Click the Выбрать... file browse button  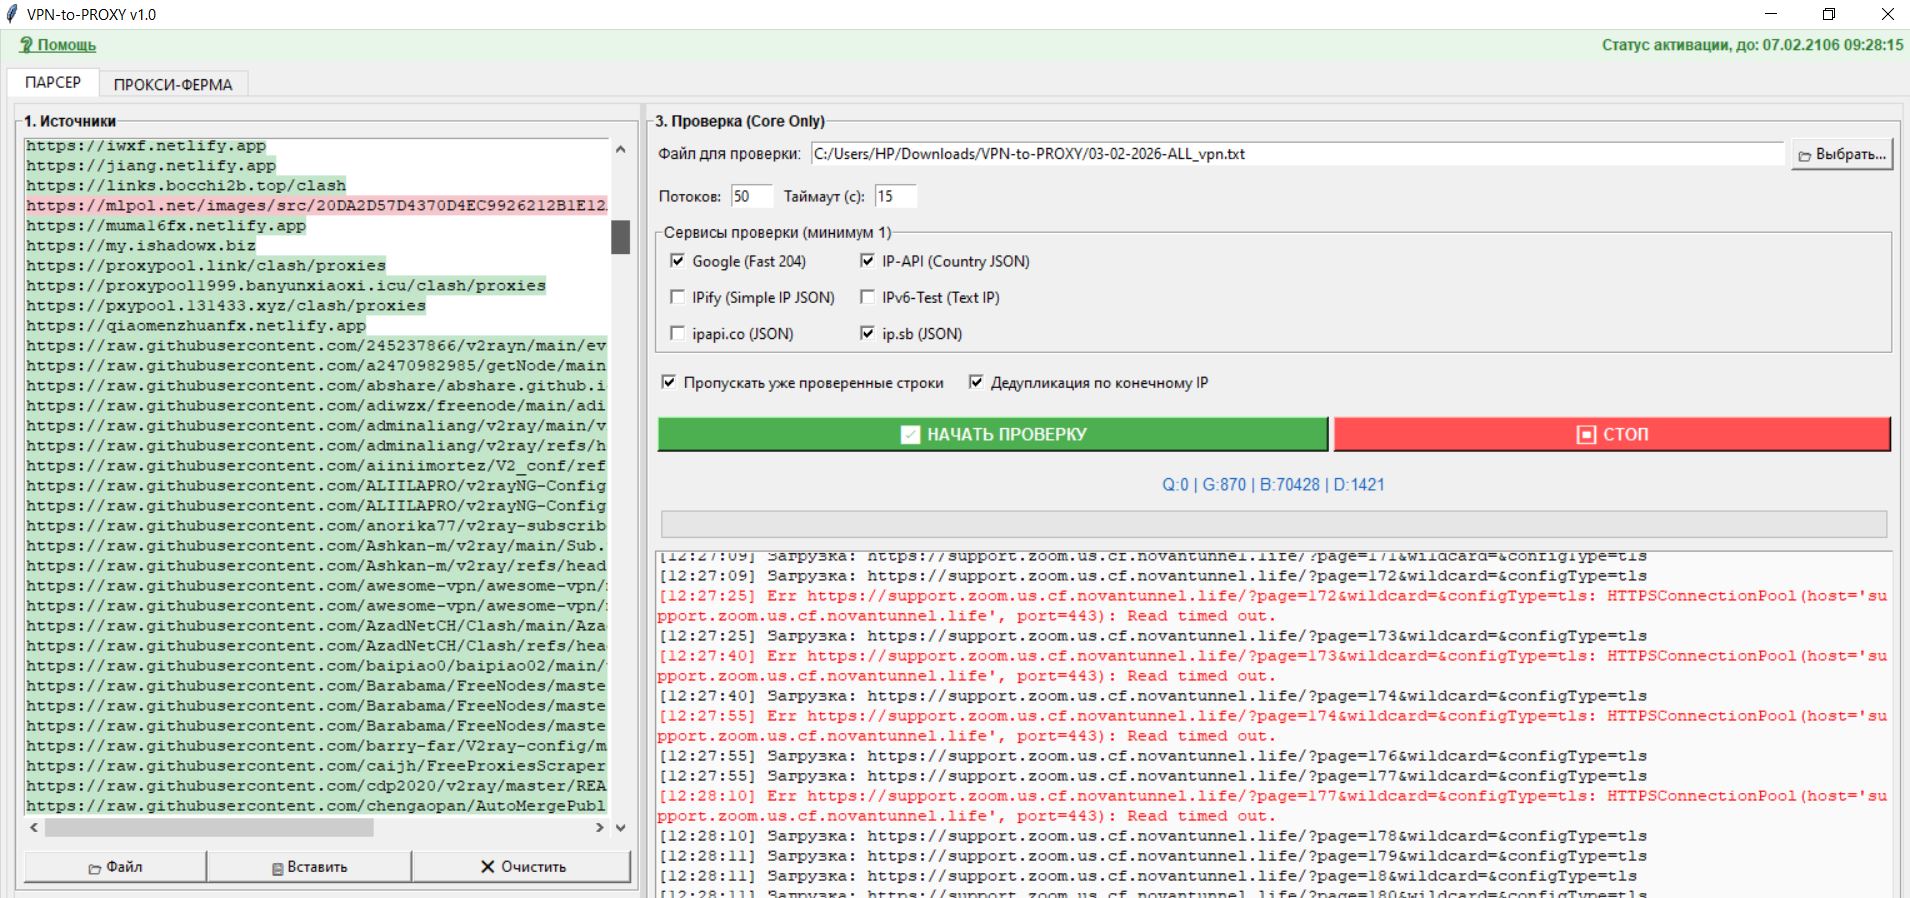[1841, 154]
